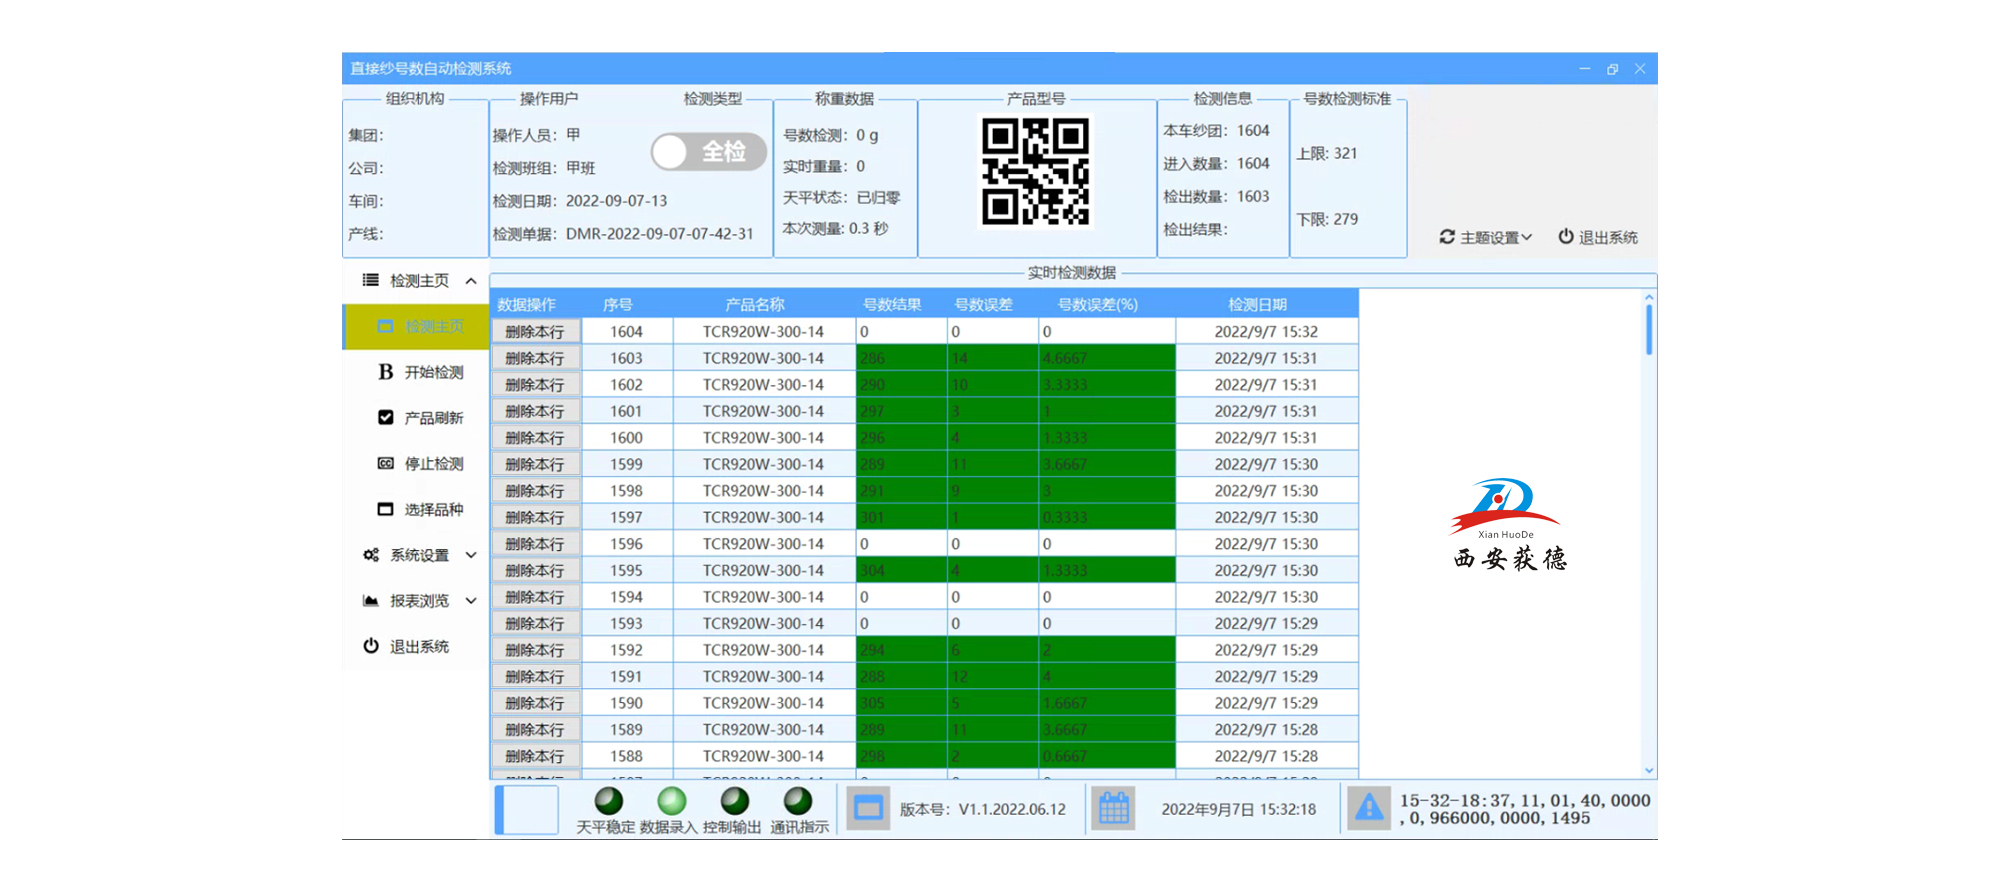Click the warning triangle icon in status bar
This screenshot has width=2000, height=892.
[1369, 808]
